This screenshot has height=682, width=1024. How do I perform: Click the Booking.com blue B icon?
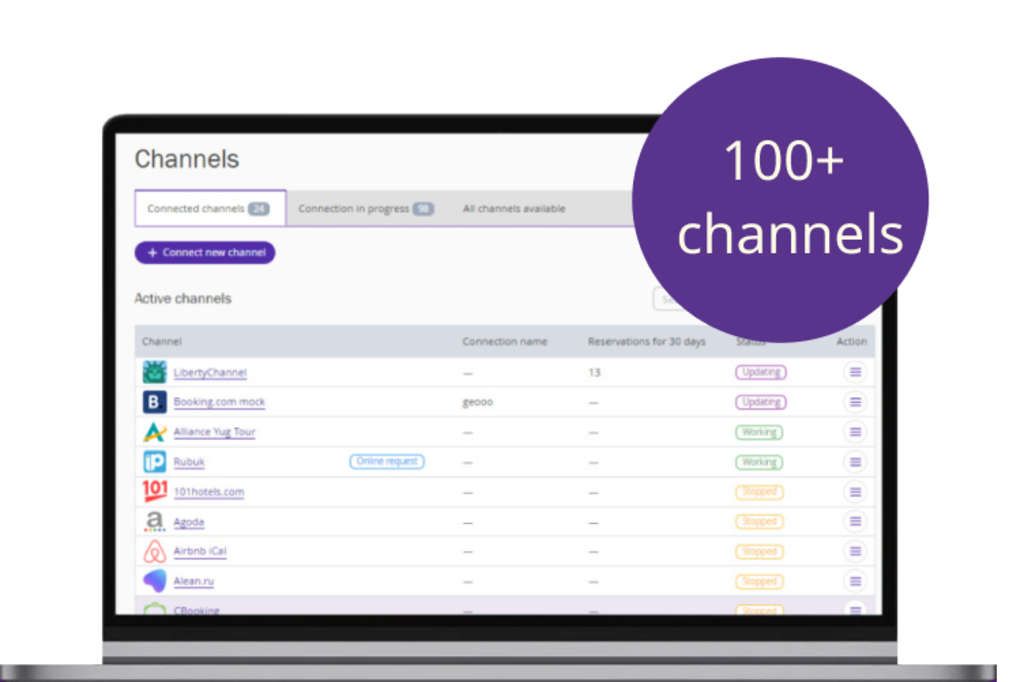click(153, 401)
